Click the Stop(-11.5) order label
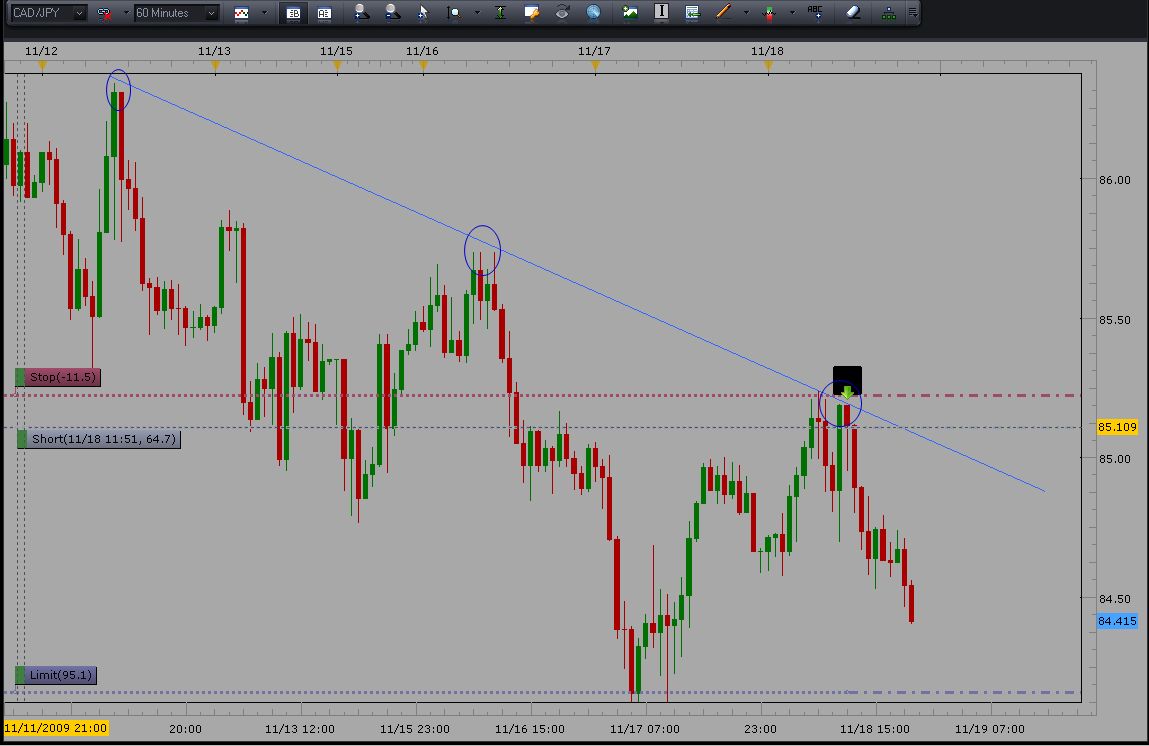The height and width of the screenshot is (746, 1149). tap(62, 377)
